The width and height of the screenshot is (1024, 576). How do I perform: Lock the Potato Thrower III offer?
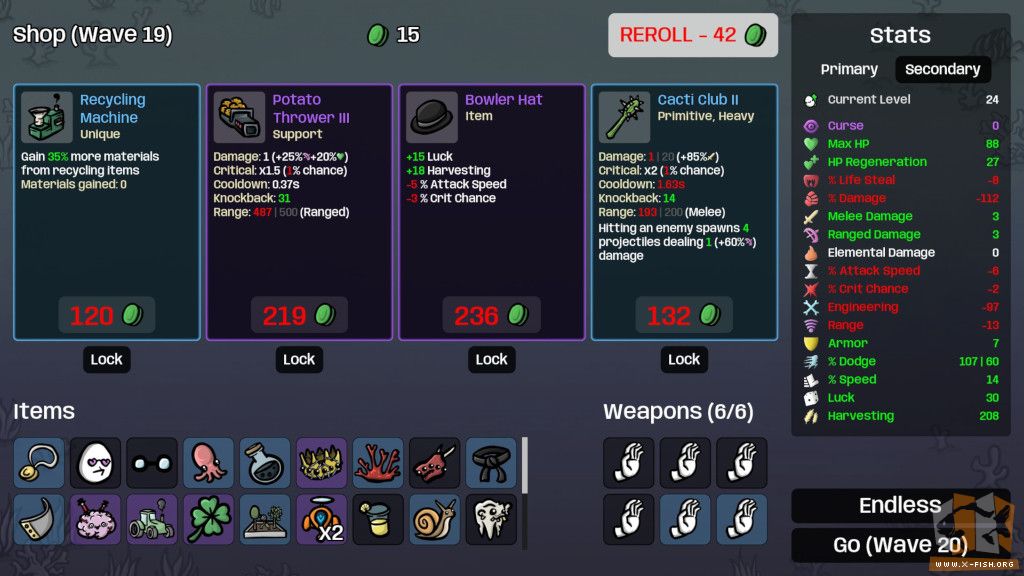click(x=299, y=360)
